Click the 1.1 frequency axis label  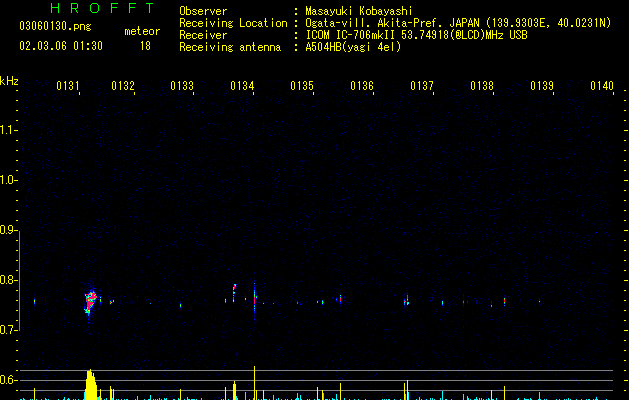pyautogui.click(x=8, y=130)
